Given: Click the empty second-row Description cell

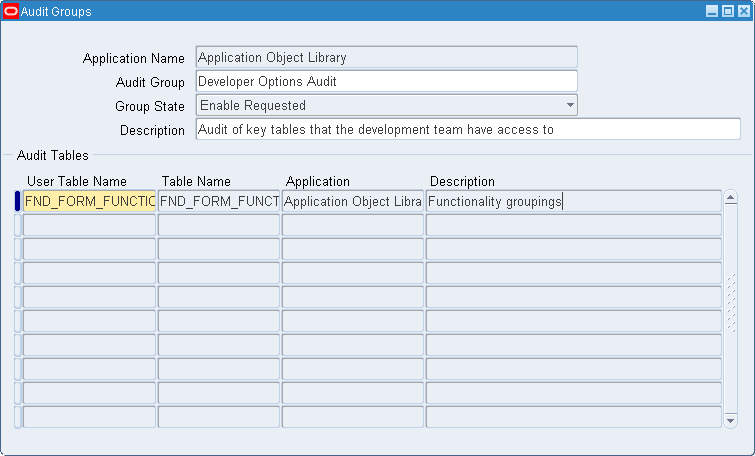Looking at the screenshot, I should click(574, 225).
